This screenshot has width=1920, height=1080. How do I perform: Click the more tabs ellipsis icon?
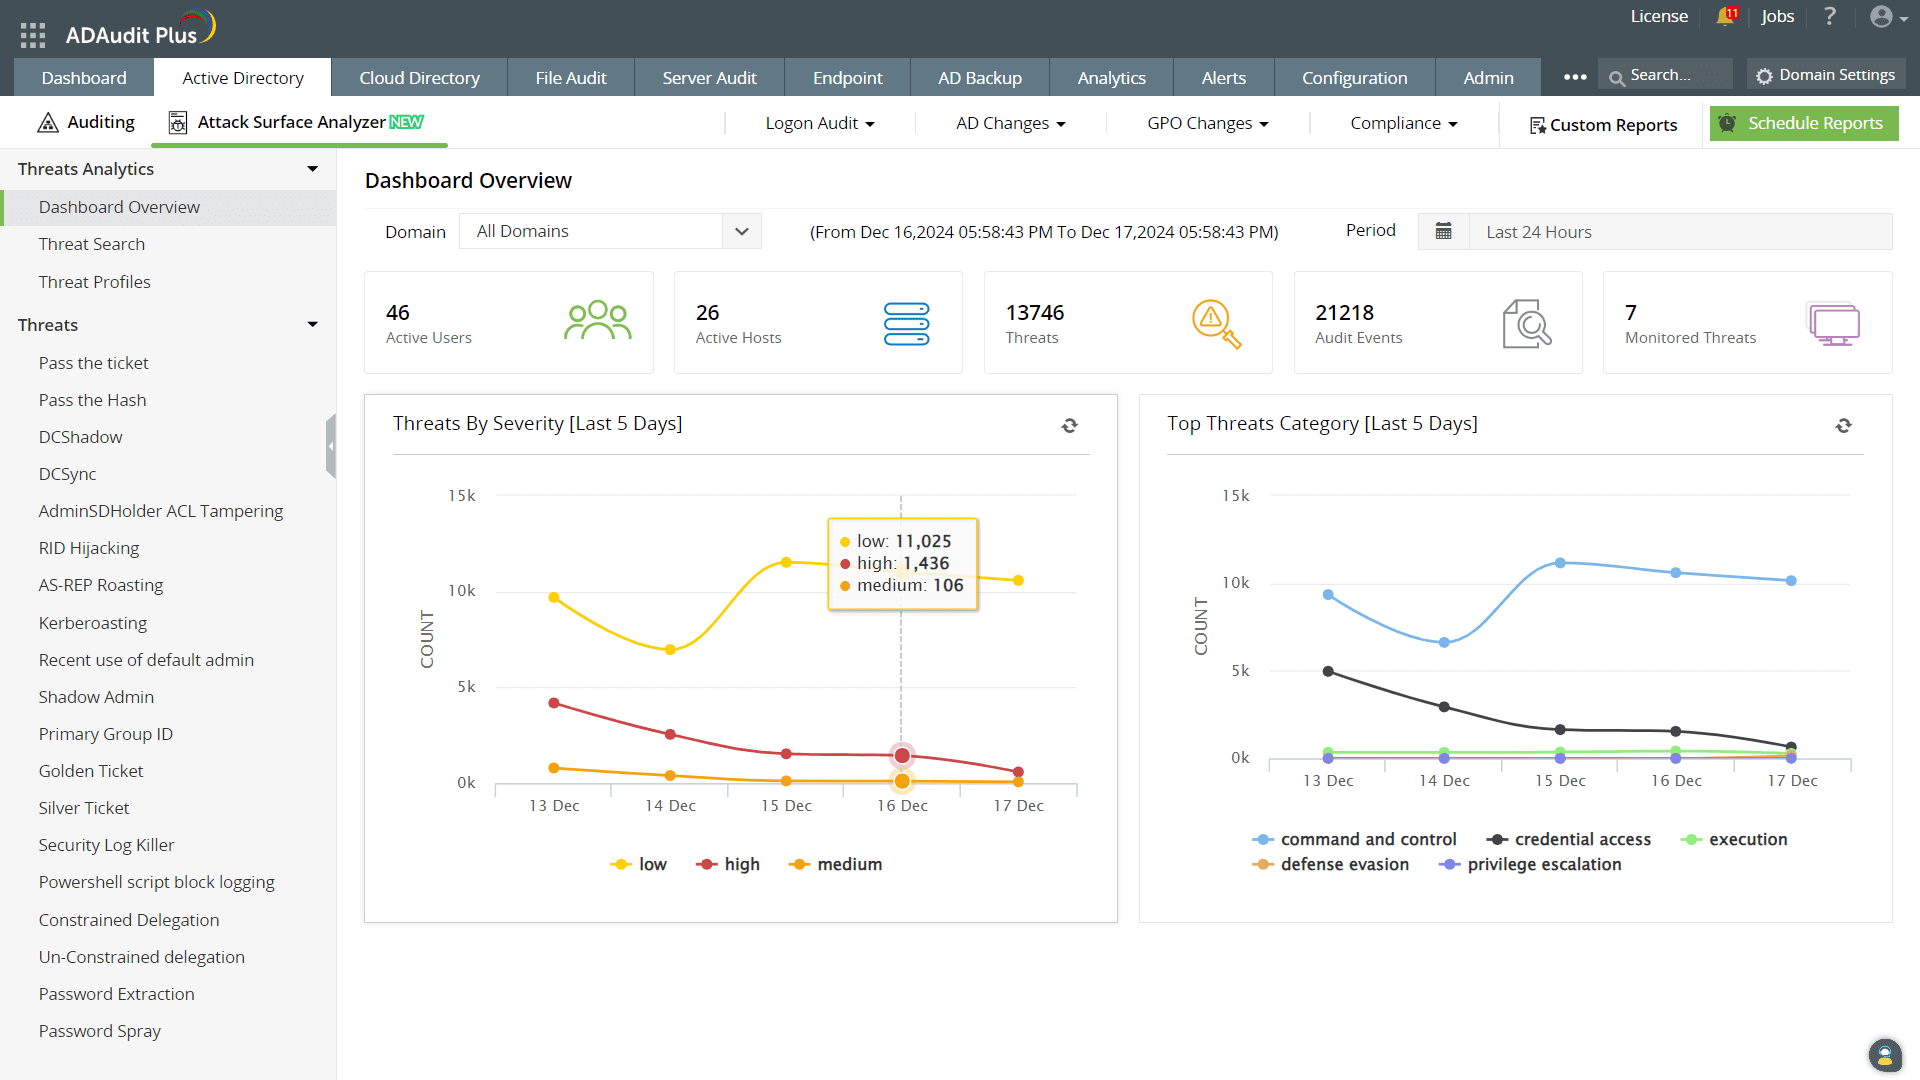click(x=1575, y=78)
